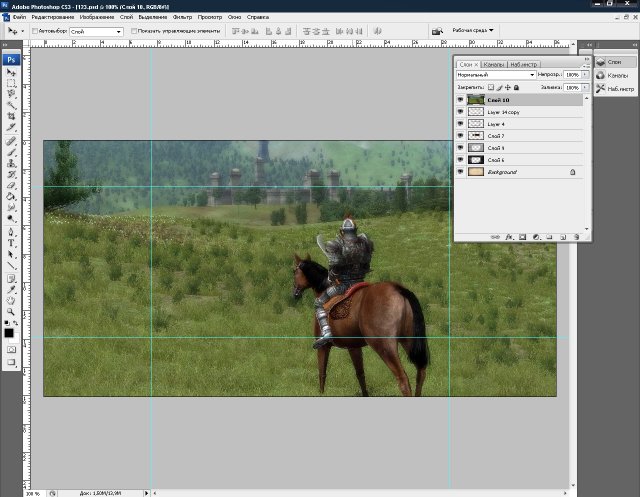Viewport: 640px width, 497px height.
Task: Select the Zoom magnifier tool
Action: [12, 312]
